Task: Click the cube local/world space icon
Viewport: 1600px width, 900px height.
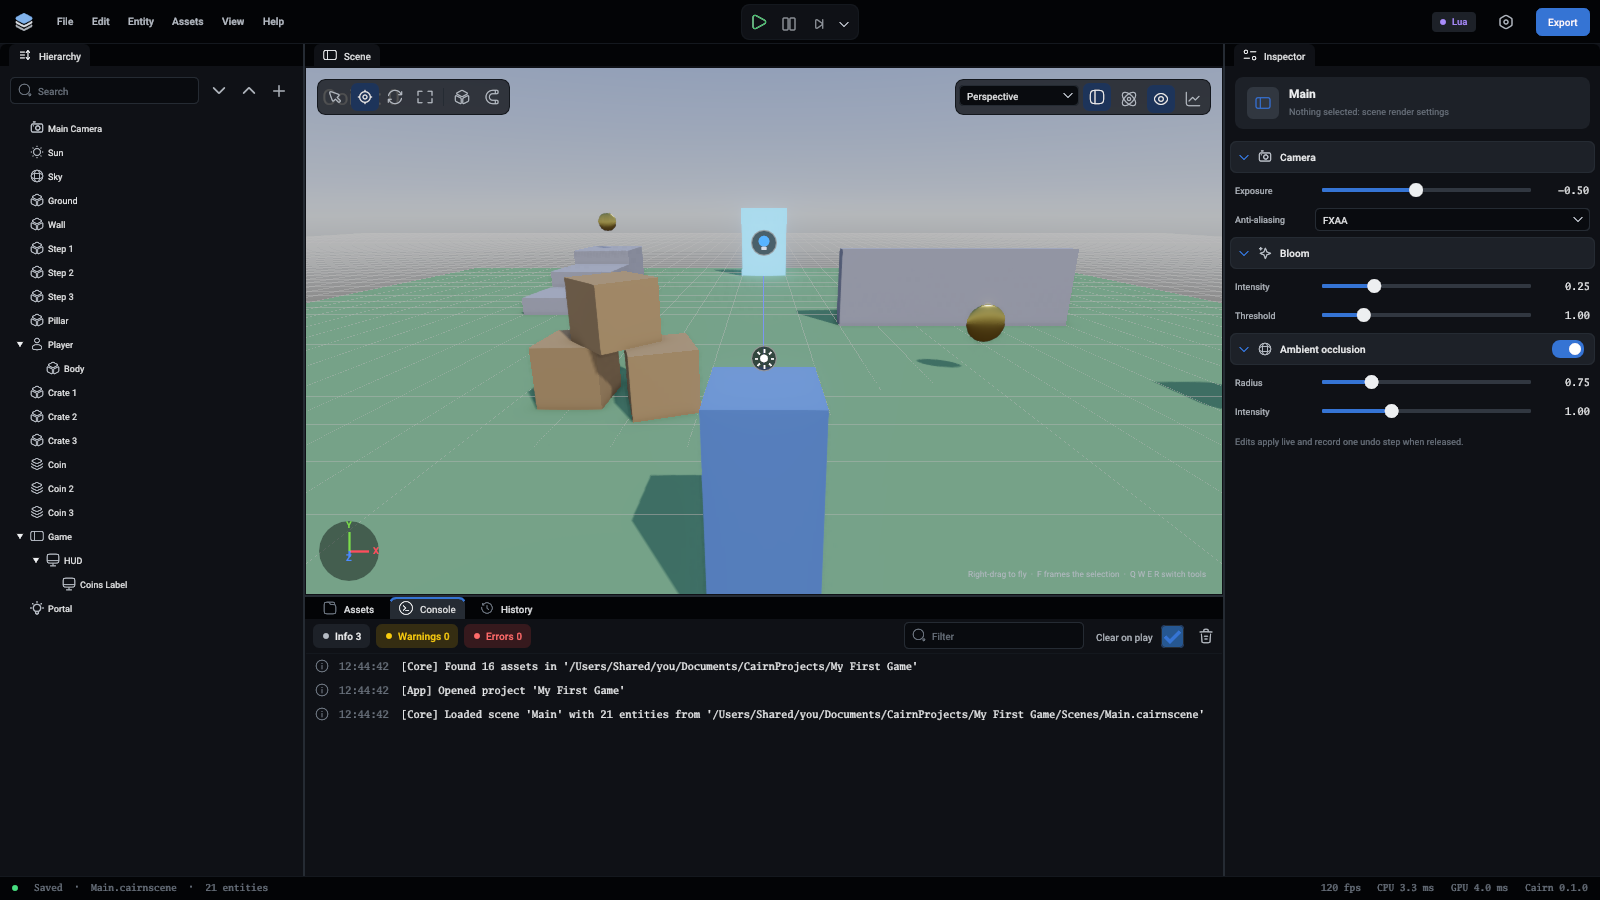Action: click(462, 97)
